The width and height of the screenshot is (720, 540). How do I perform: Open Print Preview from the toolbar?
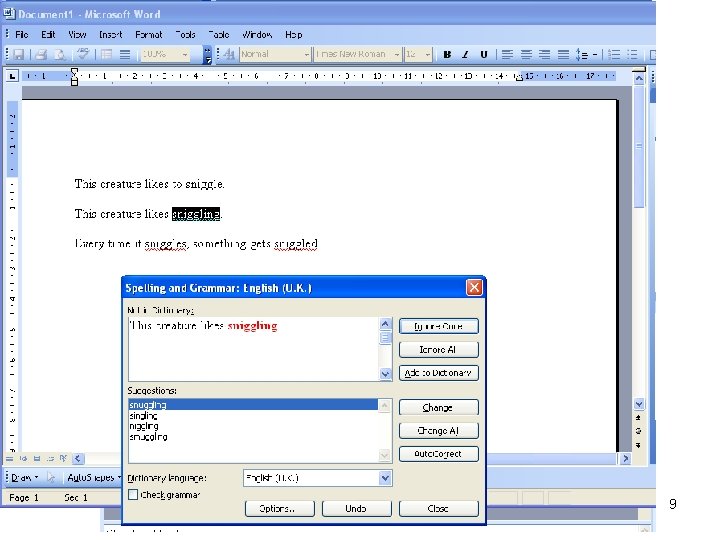pos(59,54)
